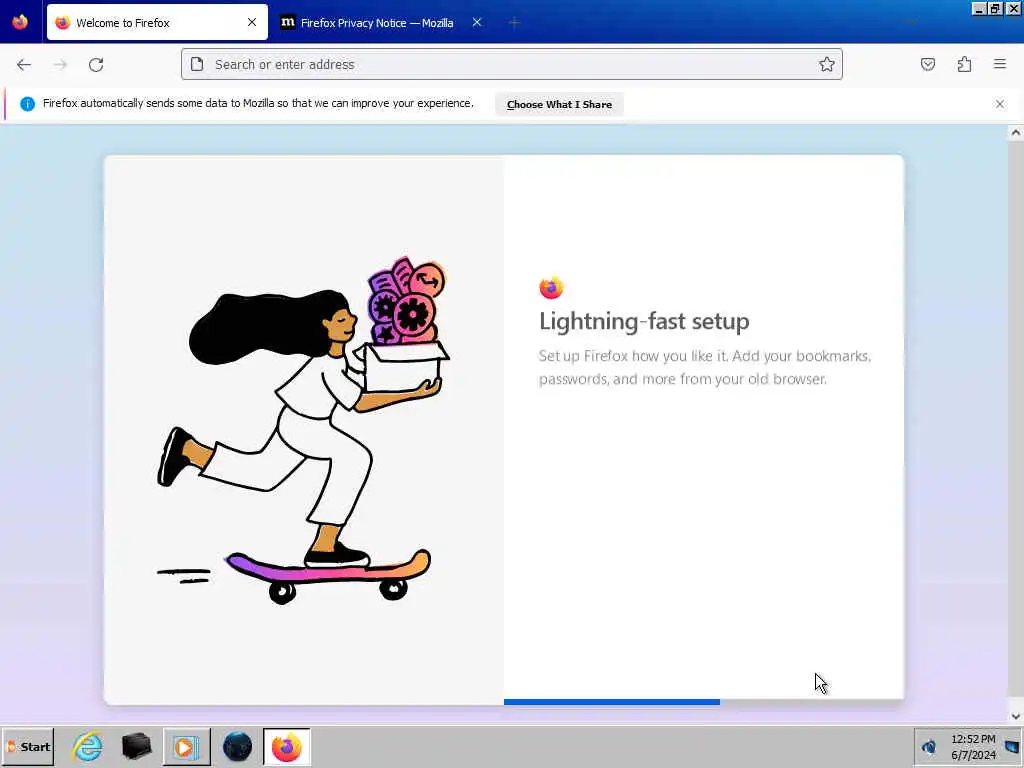Click the skateboarding woman illustration

coord(304,430)
